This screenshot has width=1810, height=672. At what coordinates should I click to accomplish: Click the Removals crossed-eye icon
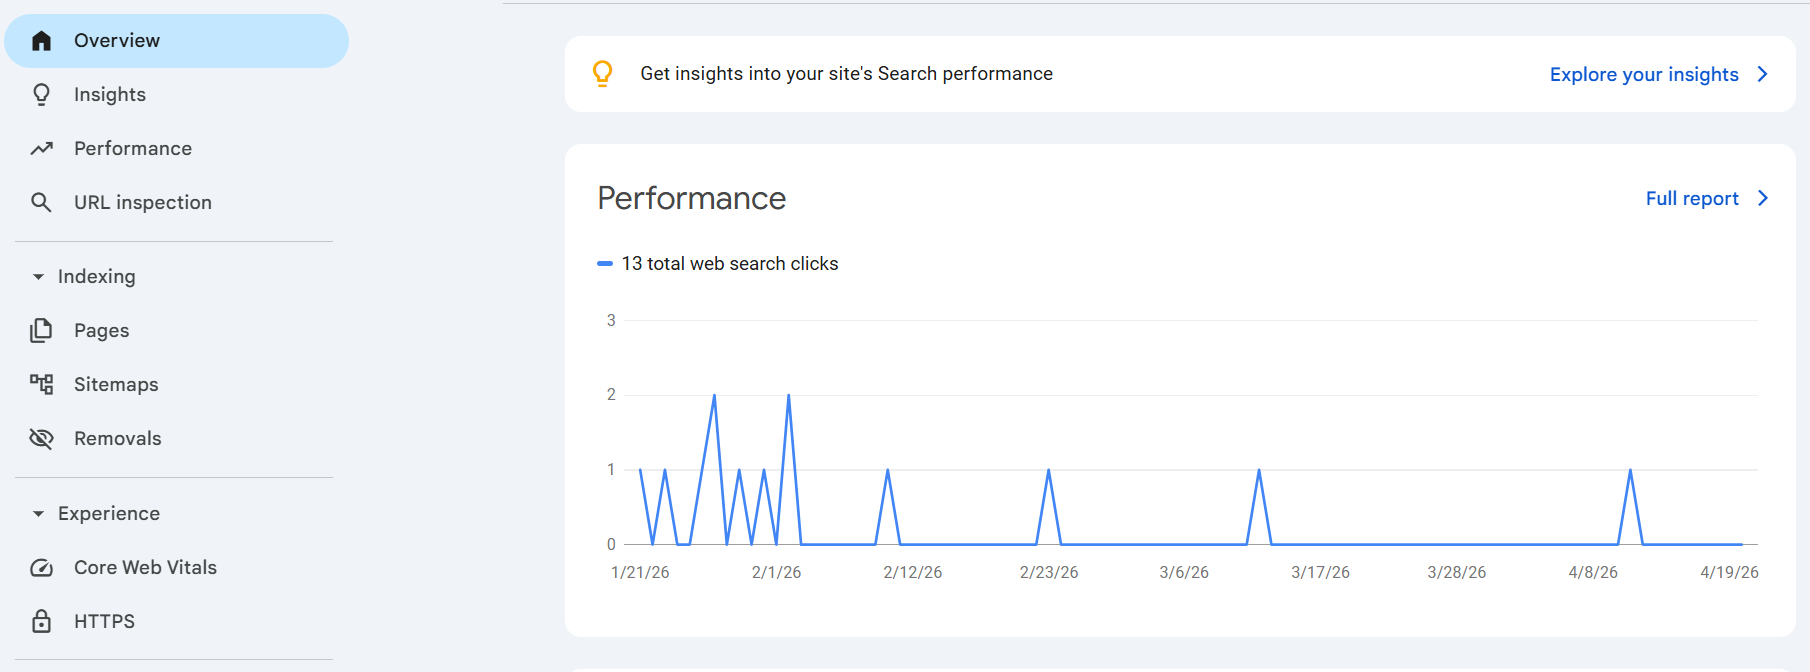coord(41,439)
